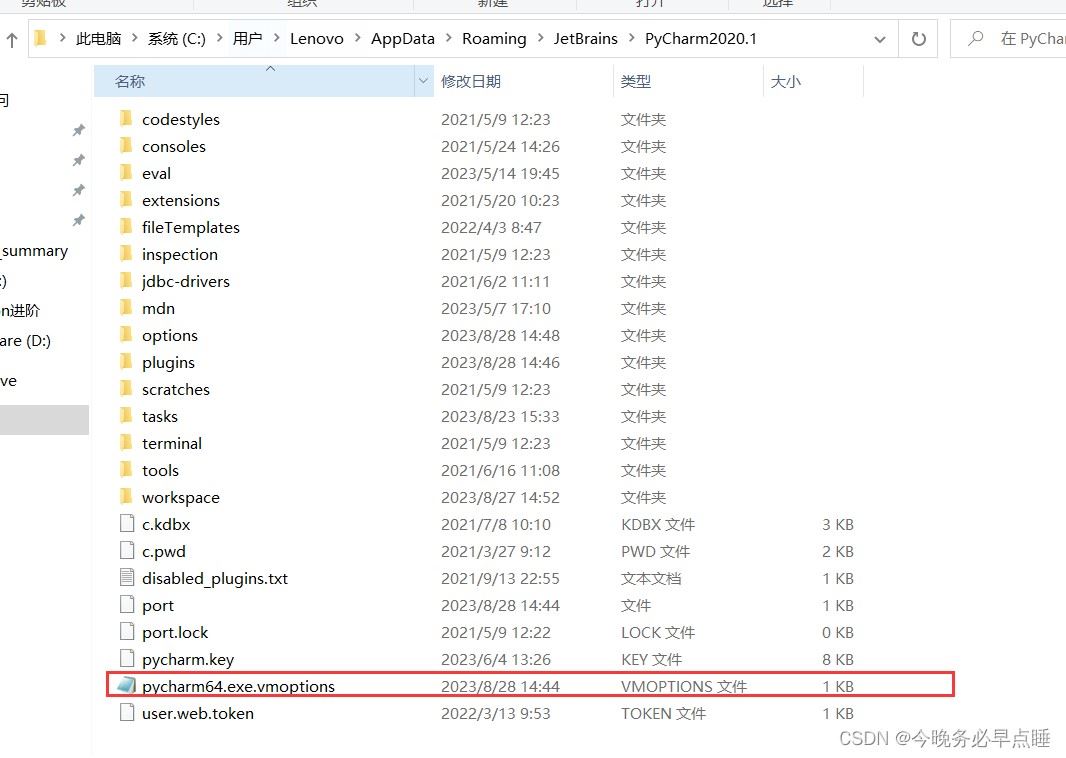Select the c.pwd file icon
1066x758 pixels.
pos(126,551)
